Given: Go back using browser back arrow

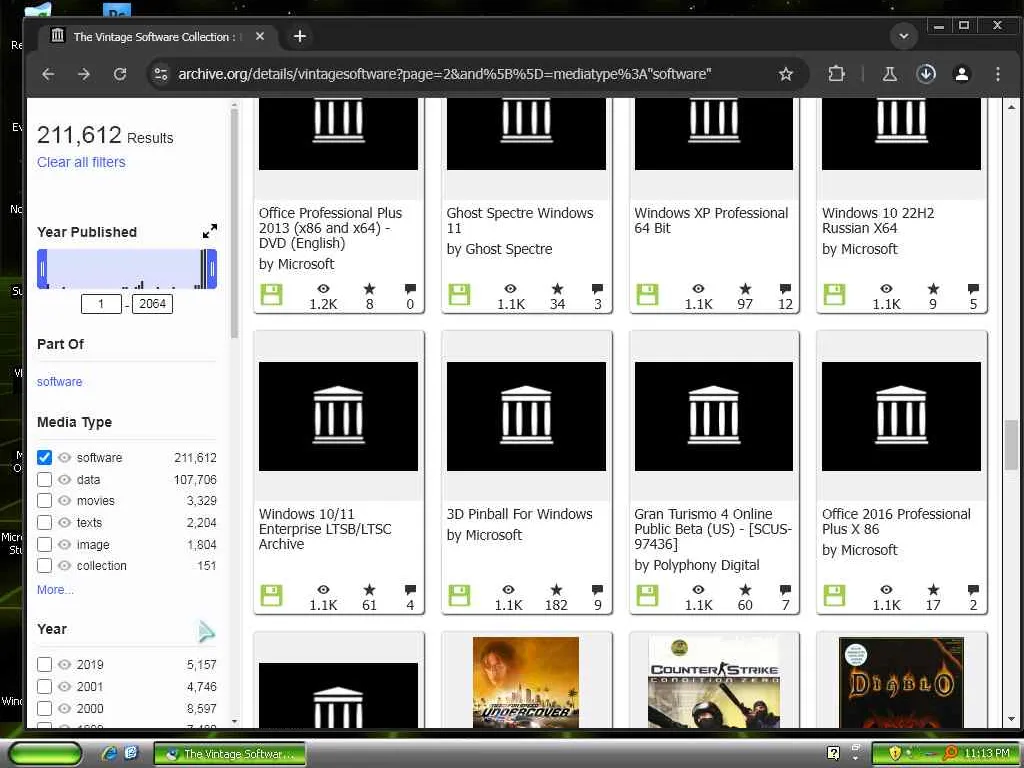Looking at the screenshot, I should [48, 74].
